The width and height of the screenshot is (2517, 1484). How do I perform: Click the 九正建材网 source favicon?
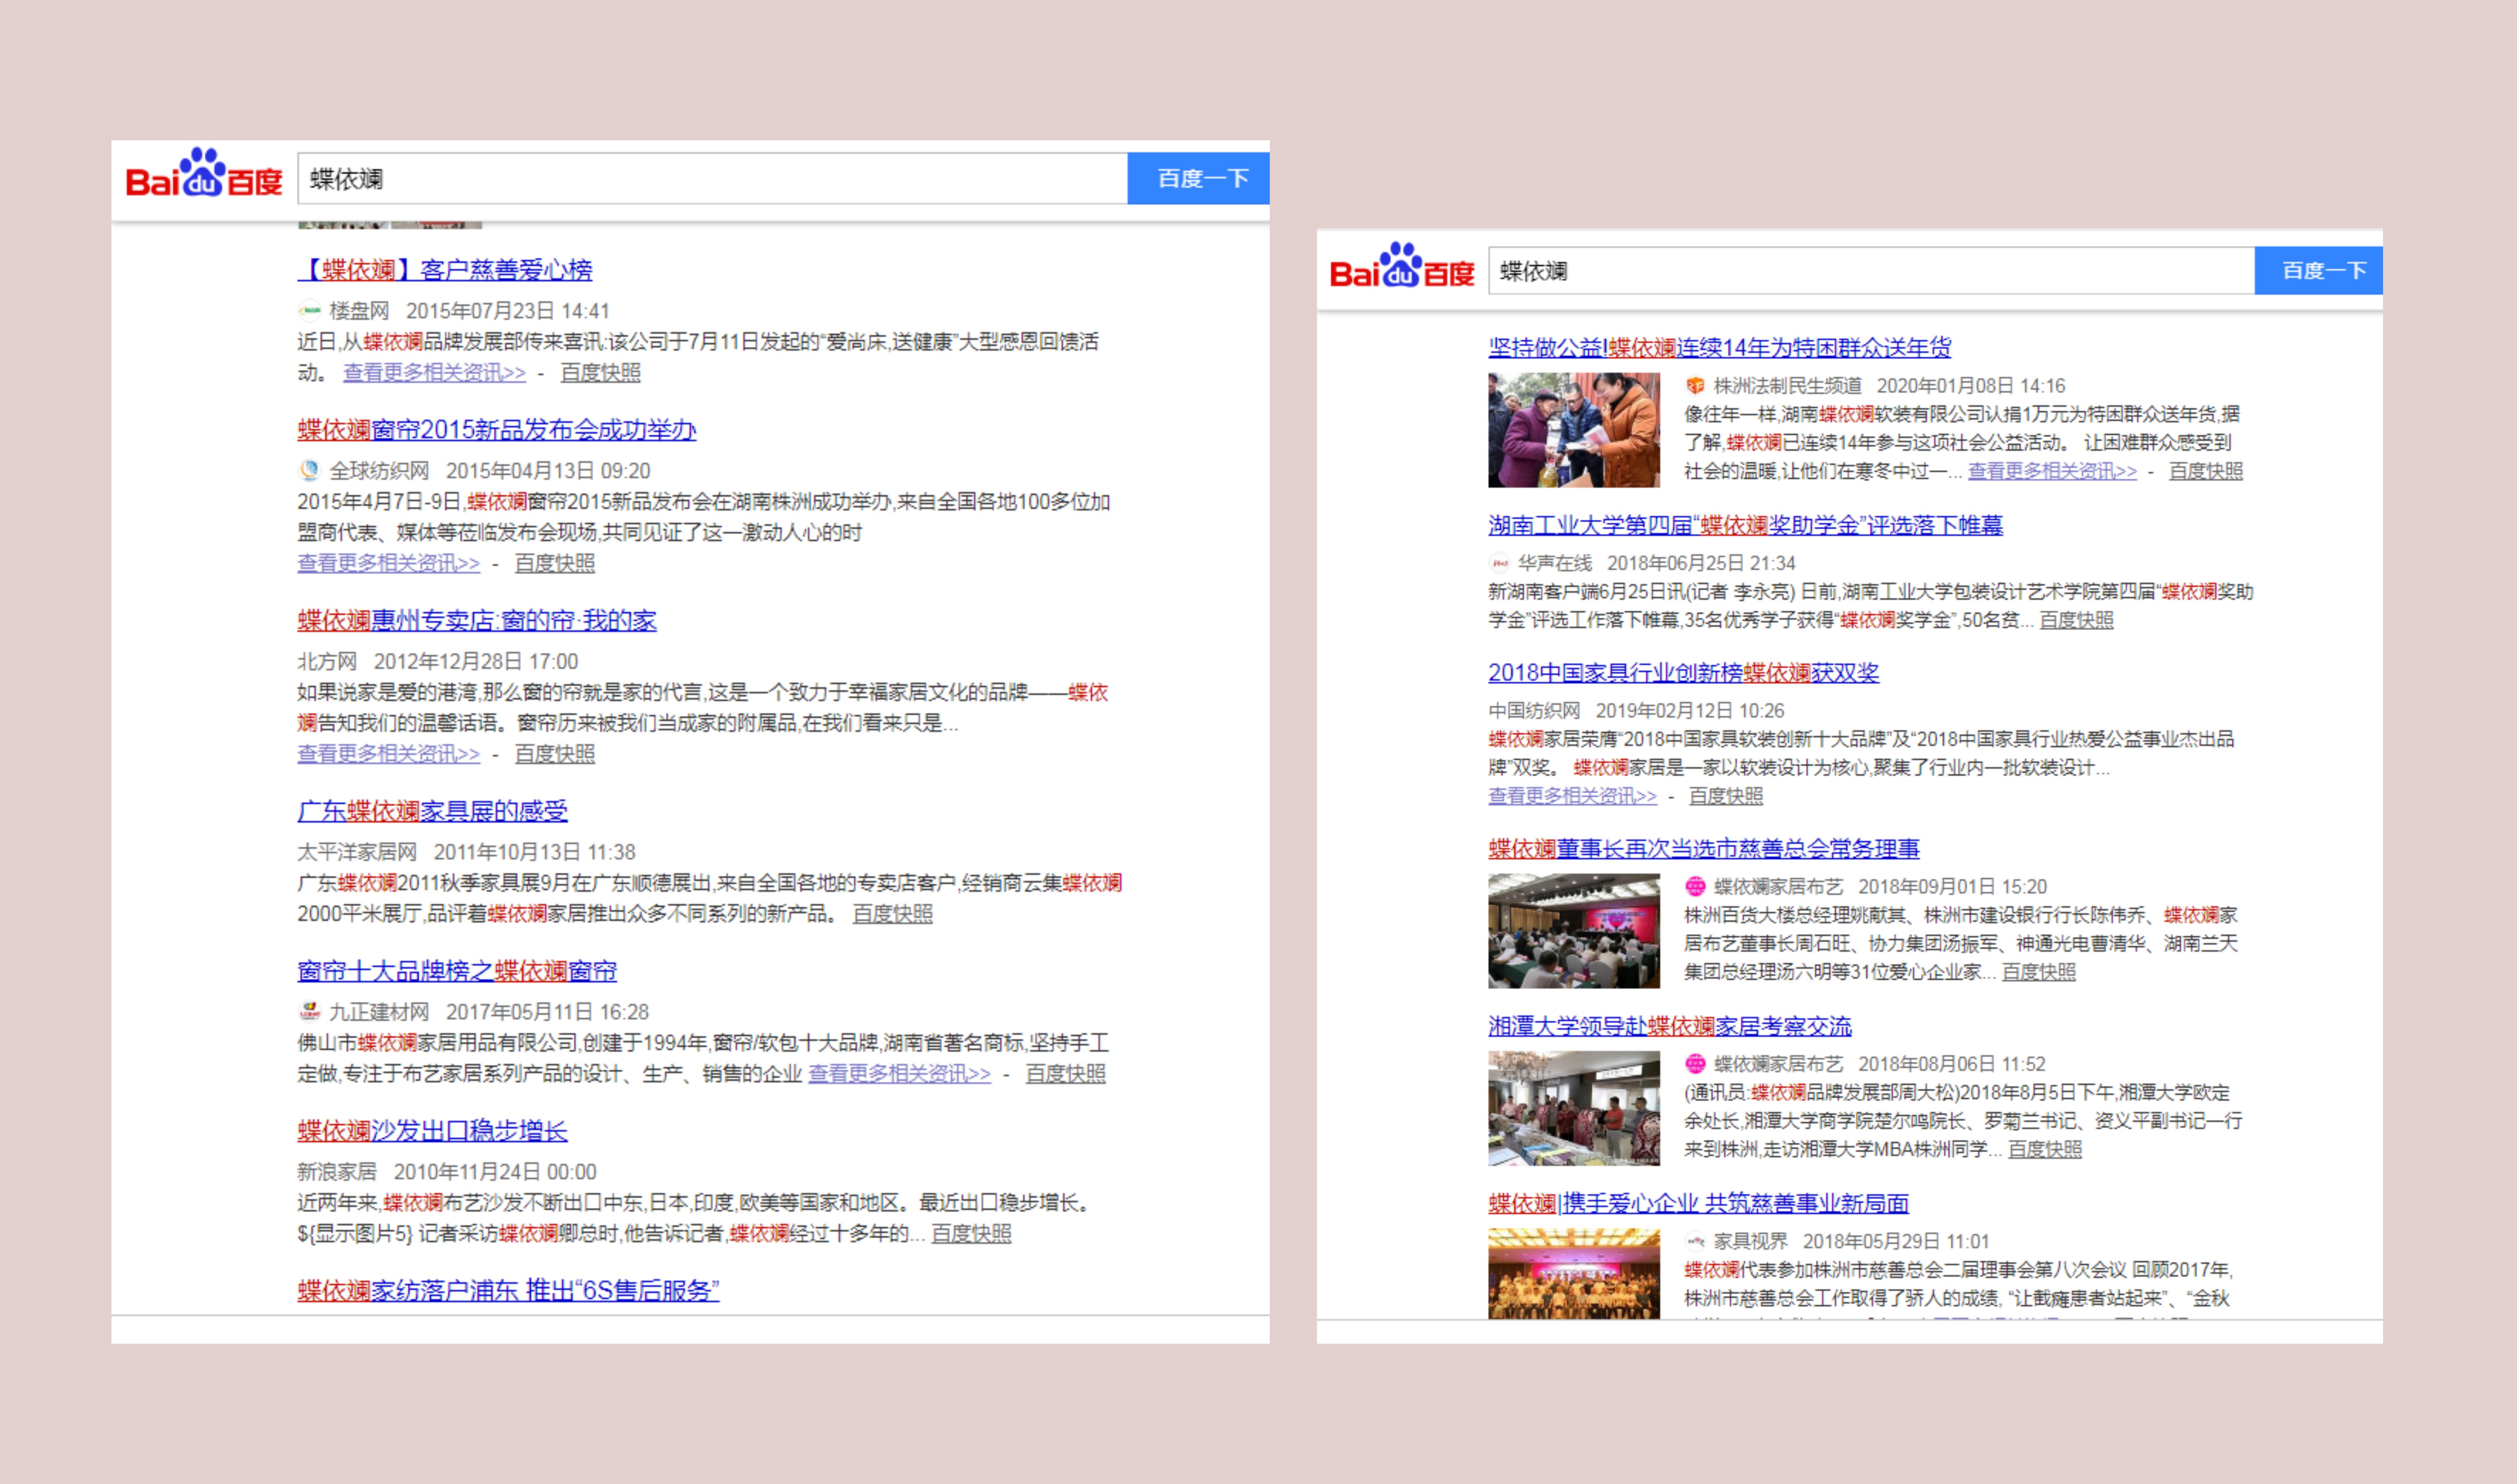309,1011
